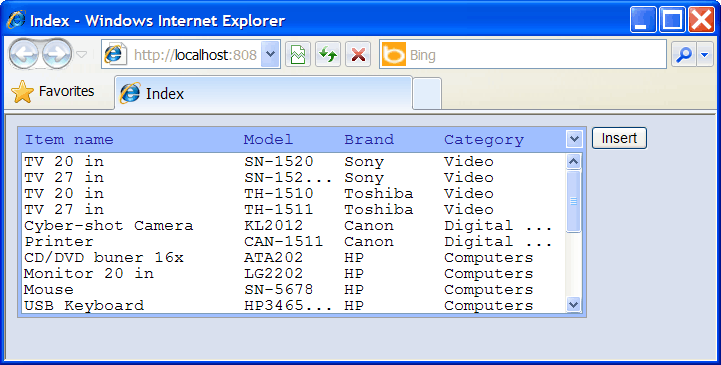Click the Model column header

coord(268,140)
